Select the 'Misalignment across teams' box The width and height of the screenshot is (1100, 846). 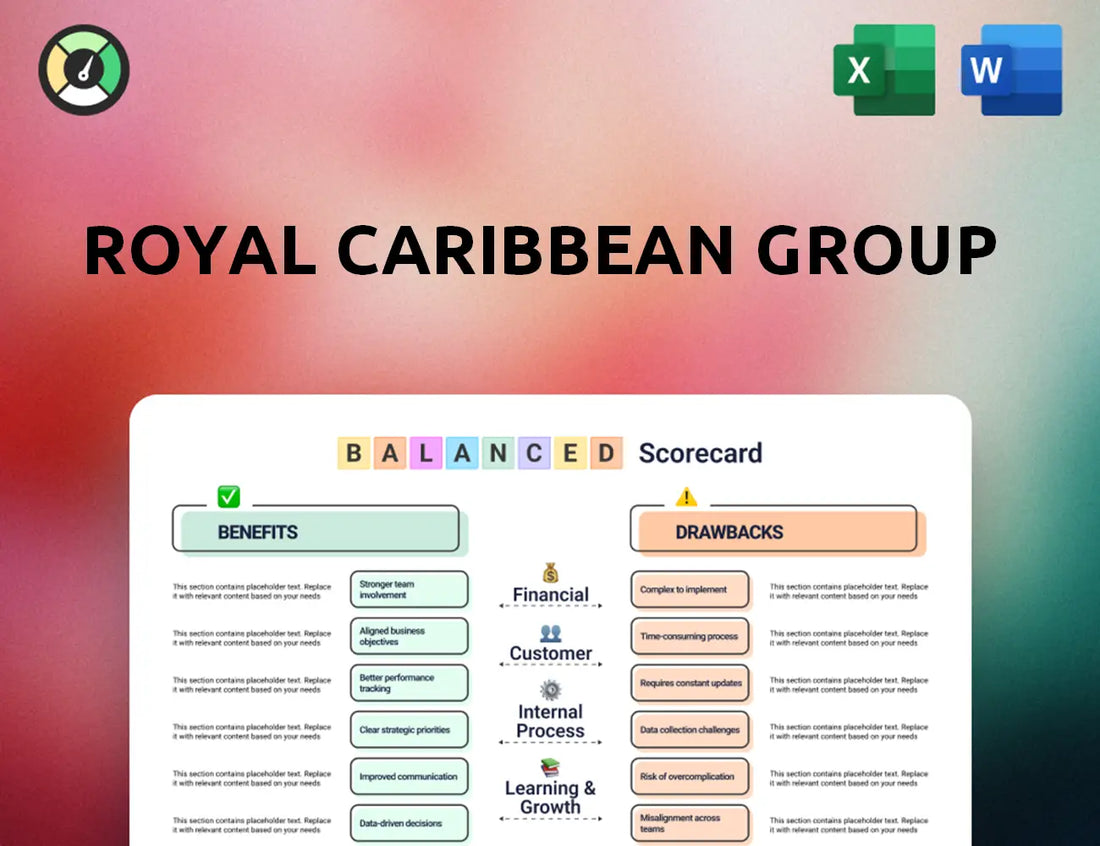pos(690,823)
